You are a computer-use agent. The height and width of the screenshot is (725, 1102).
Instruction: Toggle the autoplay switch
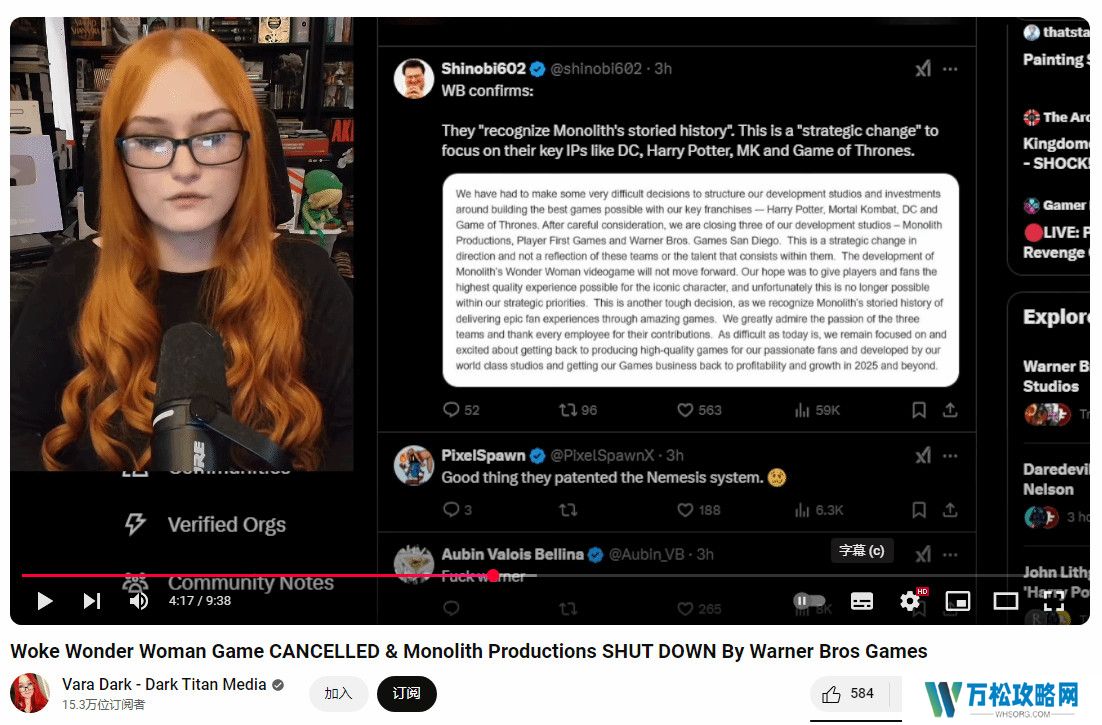[809, 601]
